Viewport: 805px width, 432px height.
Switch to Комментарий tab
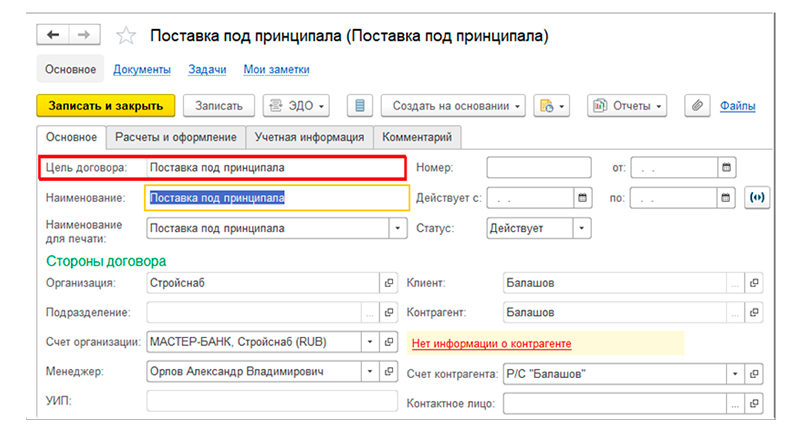(417, 137)
